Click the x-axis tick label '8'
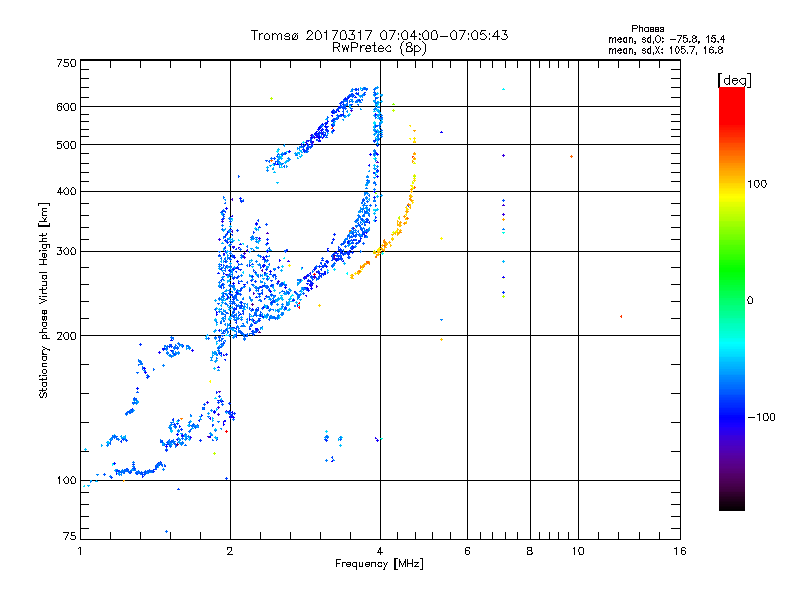This screenshot has height=600, width=800. click(530, 551)
